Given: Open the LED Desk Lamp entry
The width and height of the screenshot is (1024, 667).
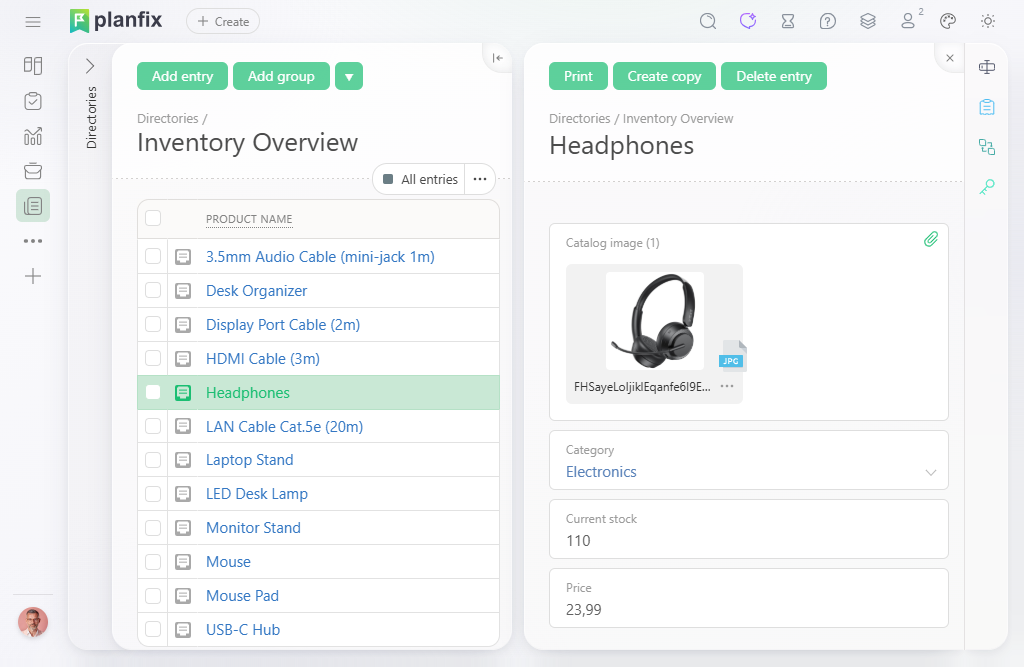Looking at the screenshot, I should tap(257, 494).
